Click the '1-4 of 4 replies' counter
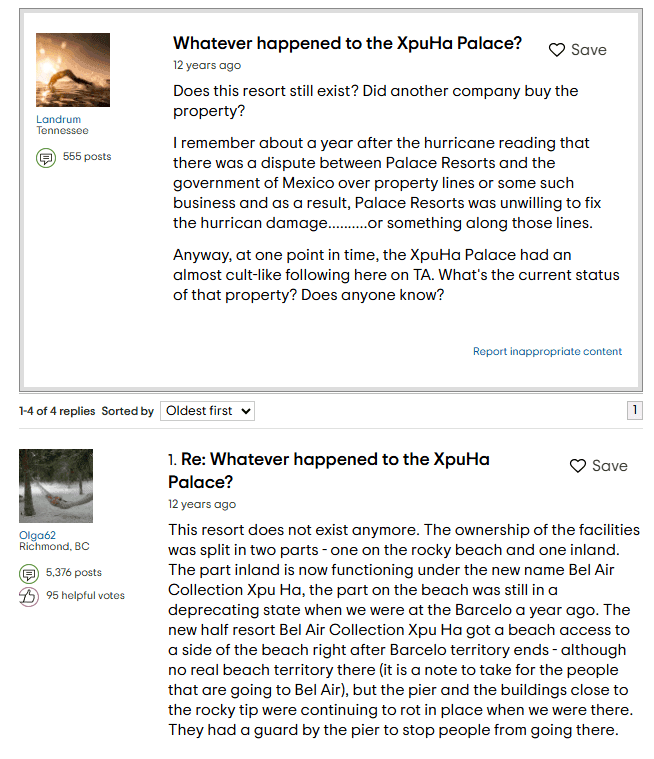Image resolution: width=654 pixels, height=759 pixels. [x=57, y=411]
